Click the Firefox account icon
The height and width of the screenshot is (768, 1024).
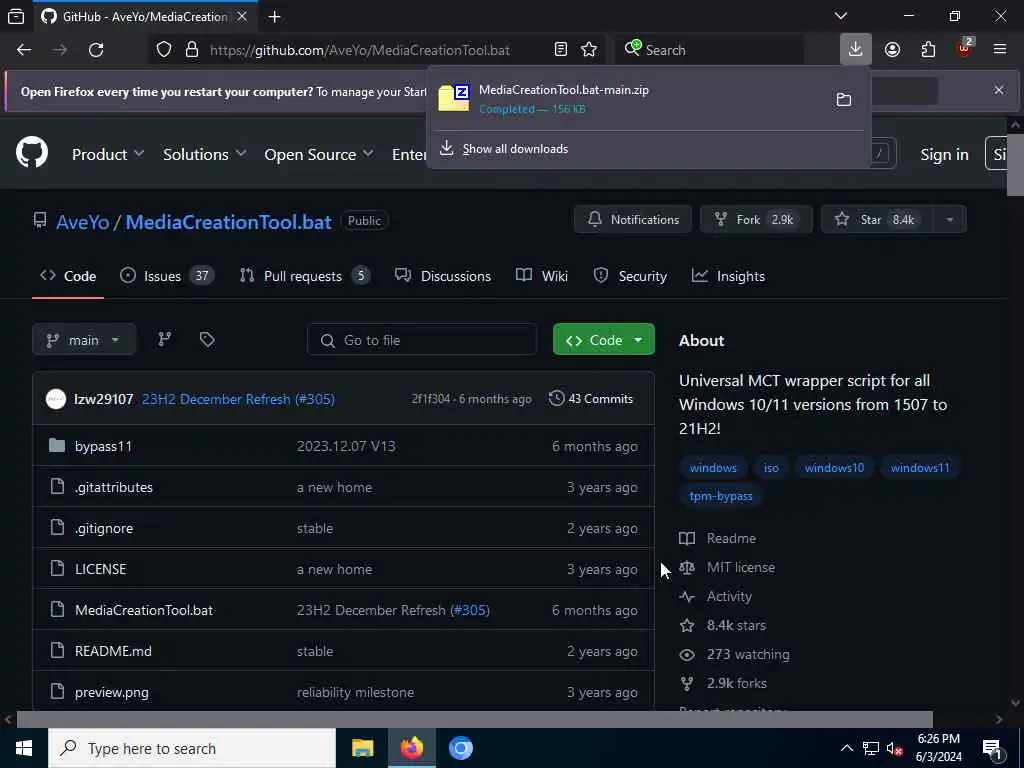(892, 50)
